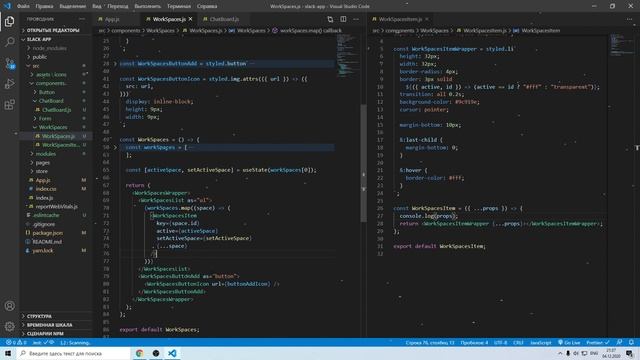The height and width of the screenshot is (360, 640).
Task: Open the Manage gear icon
Action: pyautogui.click(x=9, y=326)
